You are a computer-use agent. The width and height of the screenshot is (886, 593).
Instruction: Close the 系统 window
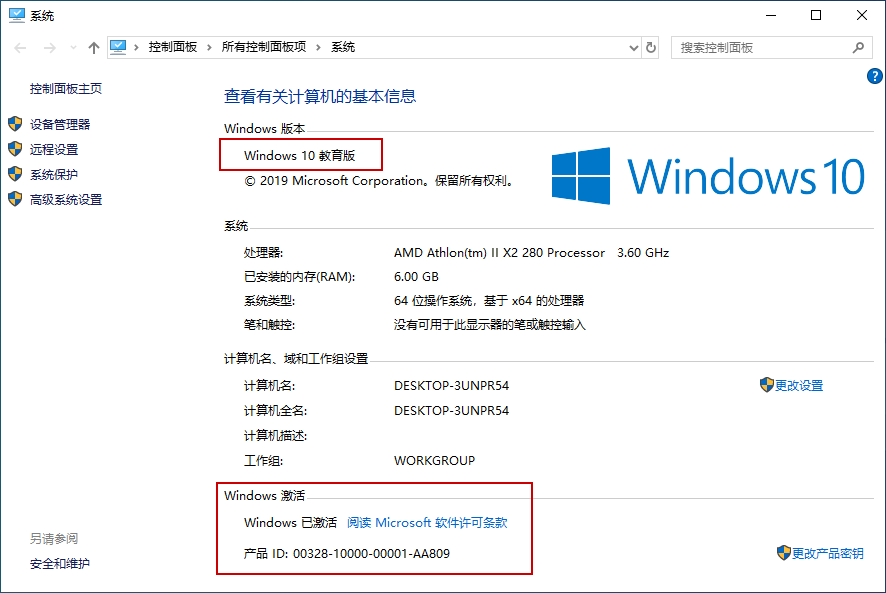[x=862, y=15]
